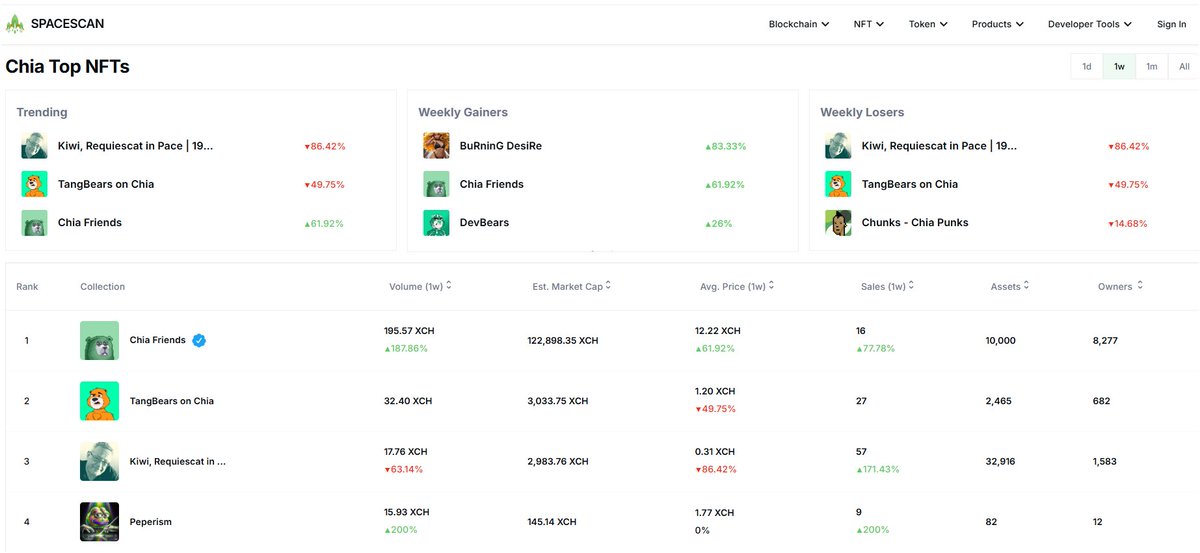Click Chia Friends thumbnail in Weekly Gainers
The height and width of the screenshot is (553, 1200).
click(436, 184)
